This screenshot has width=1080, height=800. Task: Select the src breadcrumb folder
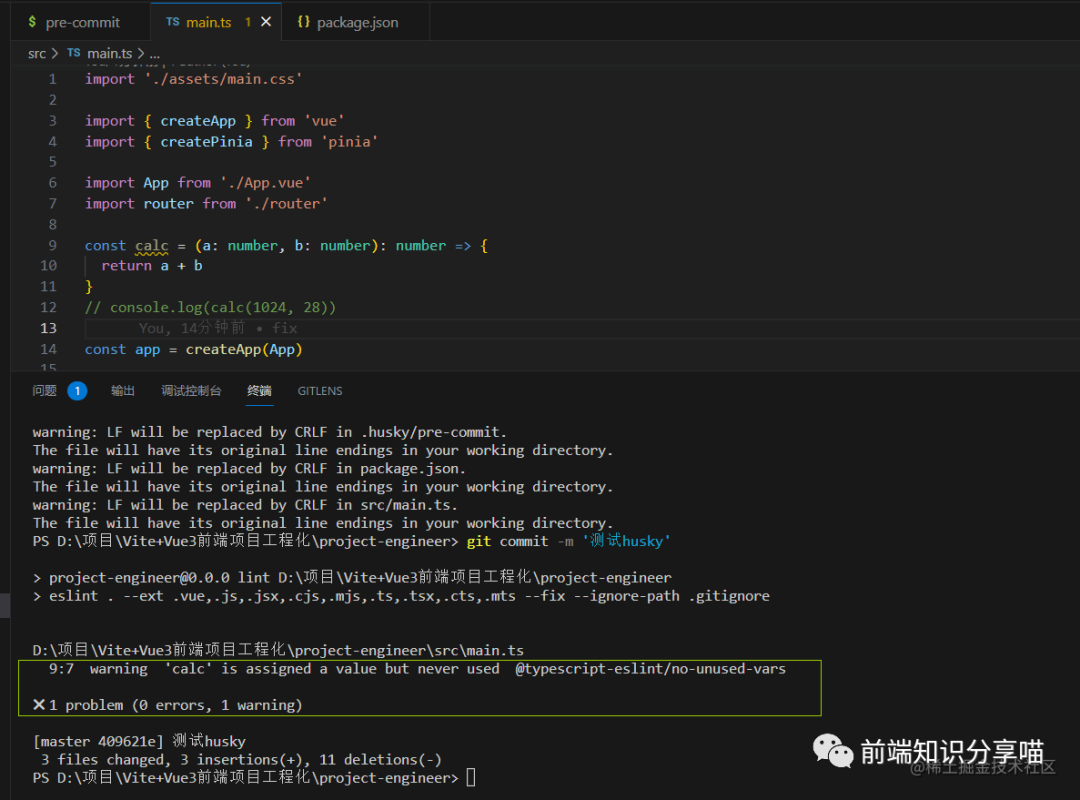click(37, 53)
